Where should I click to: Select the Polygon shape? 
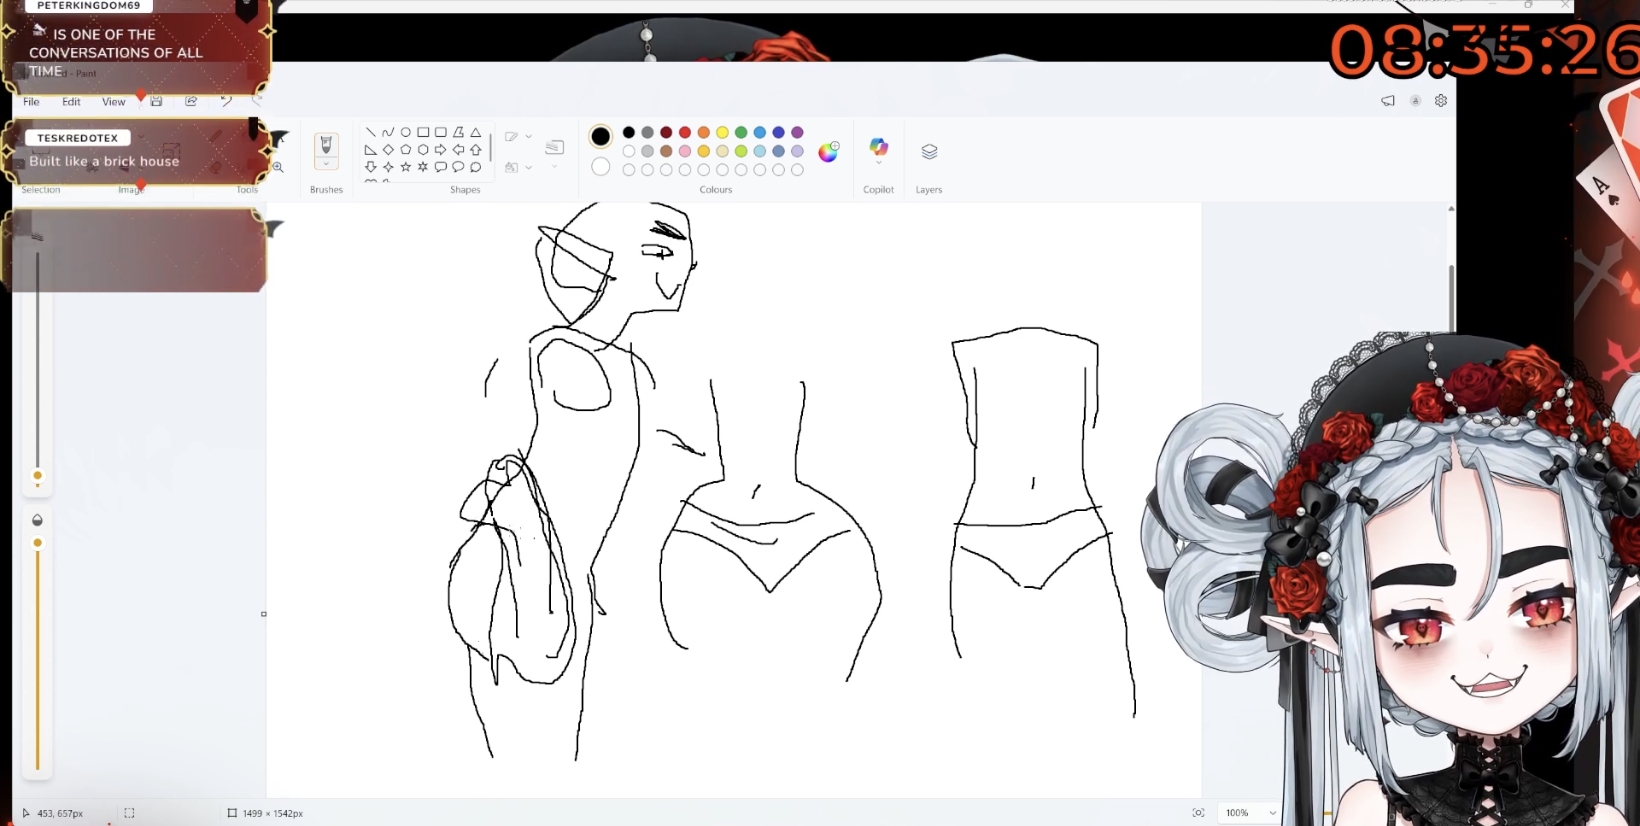click(x=458, y=132)
